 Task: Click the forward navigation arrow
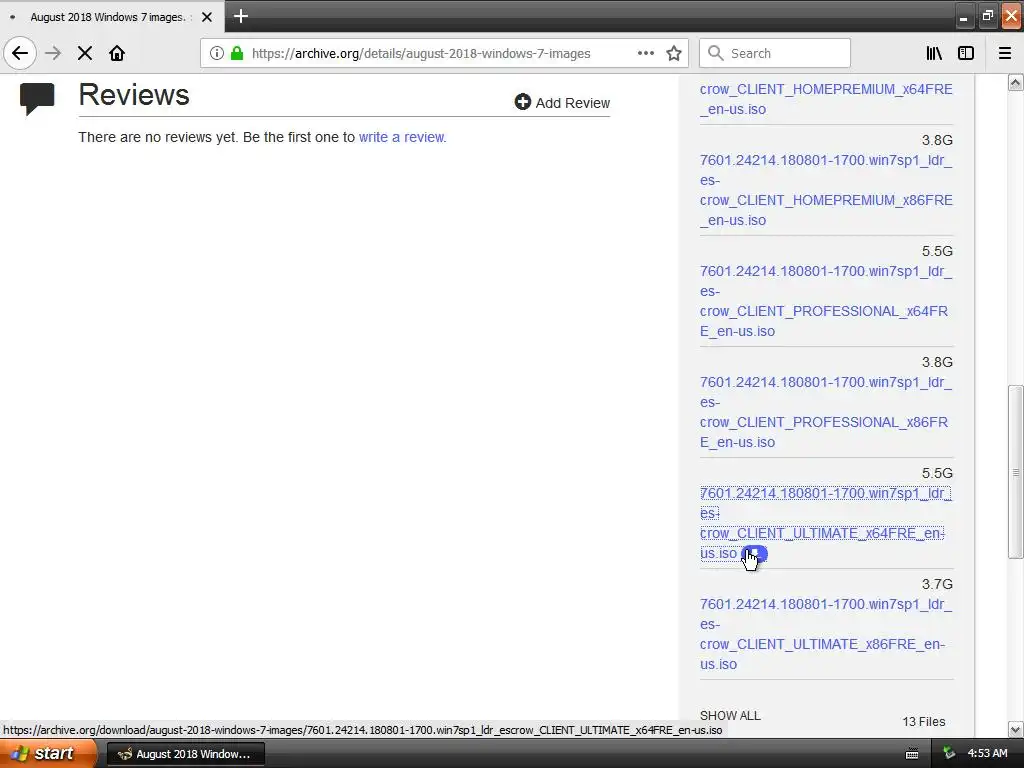53,53
